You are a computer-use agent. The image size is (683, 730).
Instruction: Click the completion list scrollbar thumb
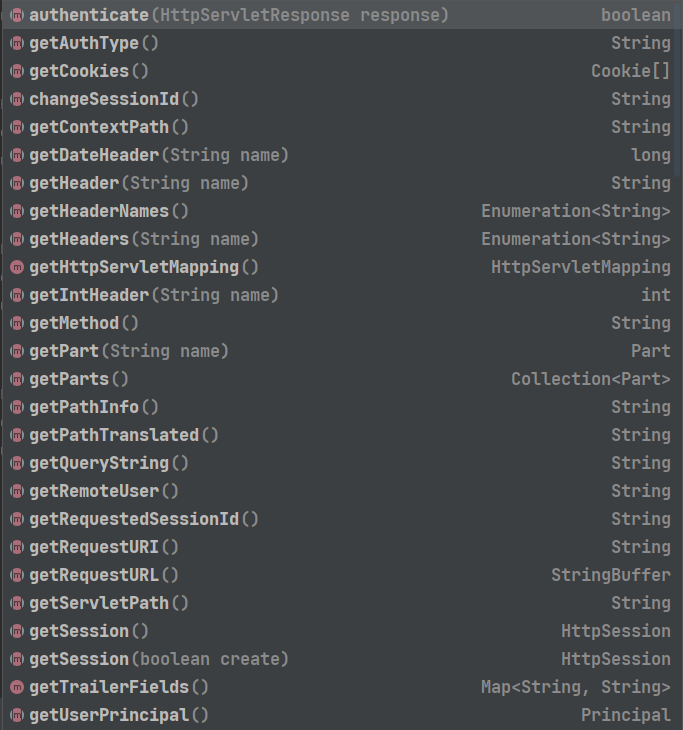pyautogui.click(x=678, y=88)
